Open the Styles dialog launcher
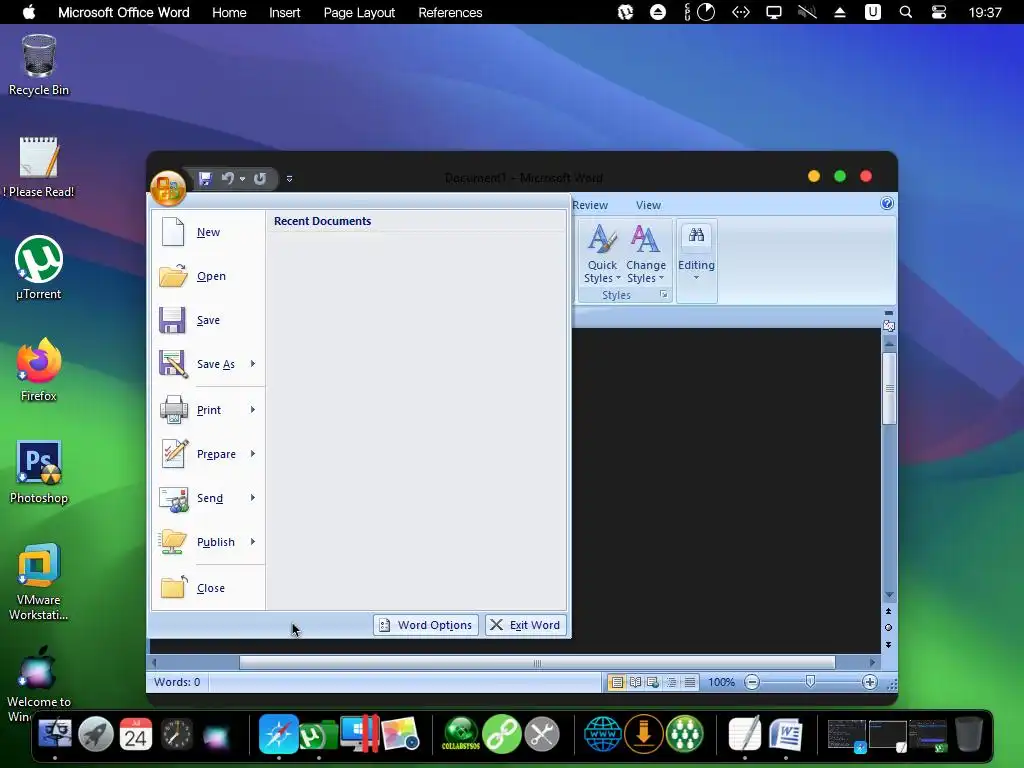1024x768 pixels. pos(664,295)
